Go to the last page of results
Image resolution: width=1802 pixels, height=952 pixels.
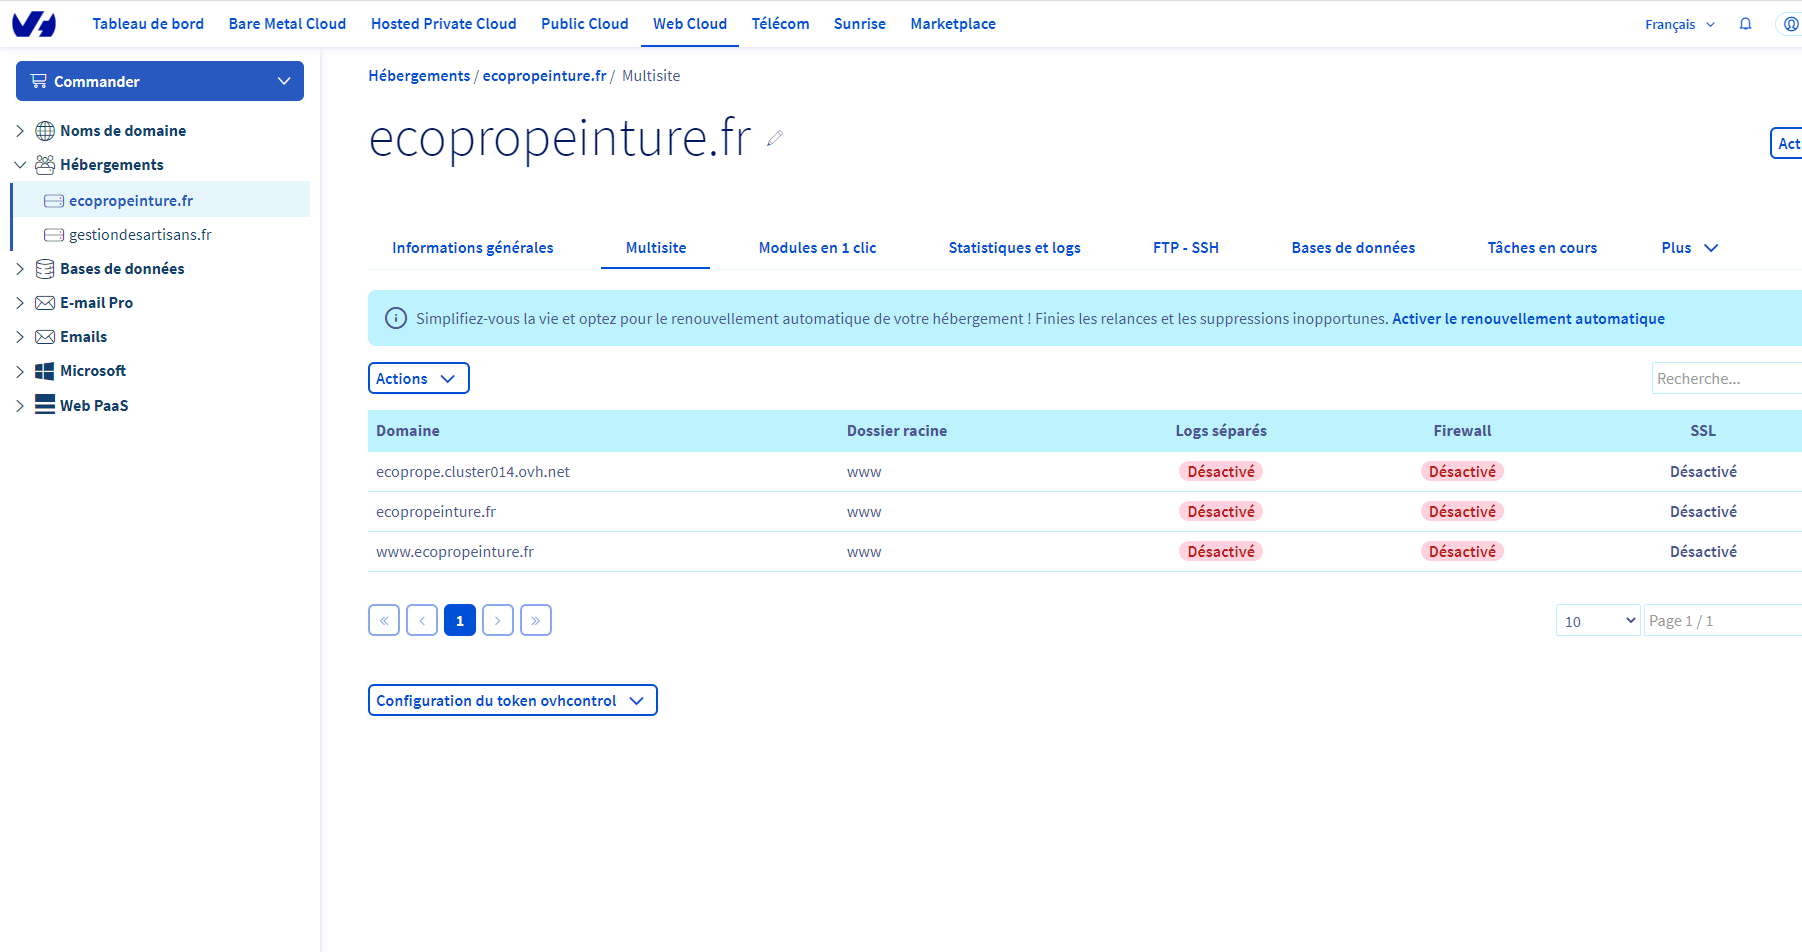pyautogui.click(x=535, y=621)
